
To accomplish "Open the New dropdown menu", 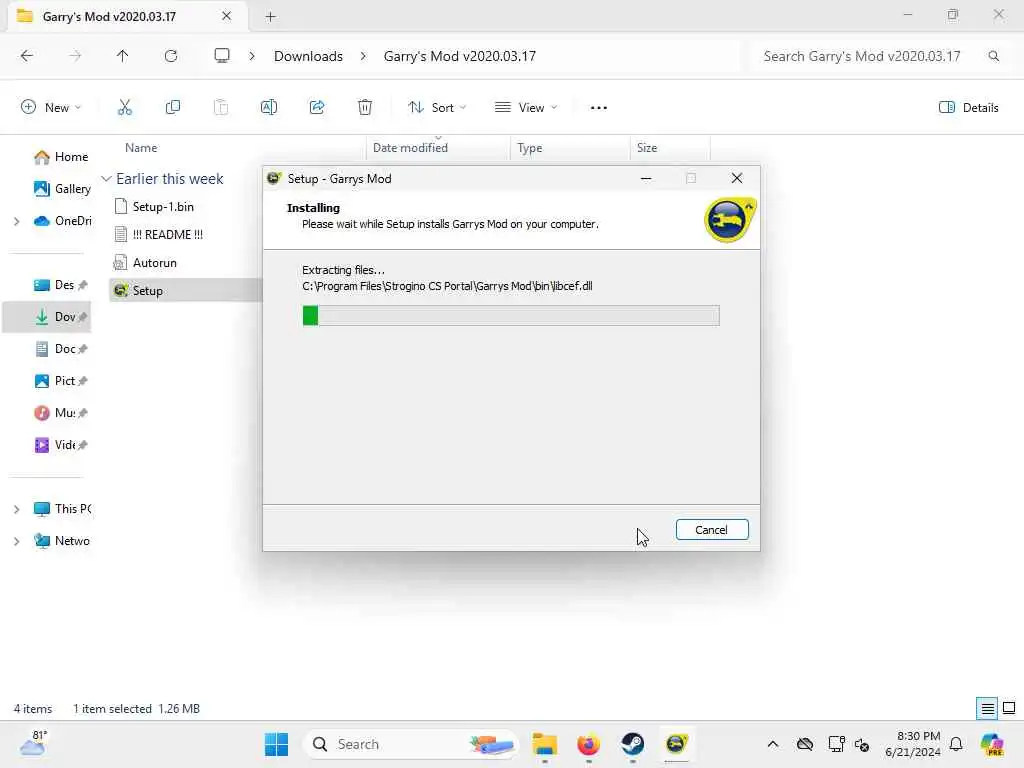I will [51, 108].
